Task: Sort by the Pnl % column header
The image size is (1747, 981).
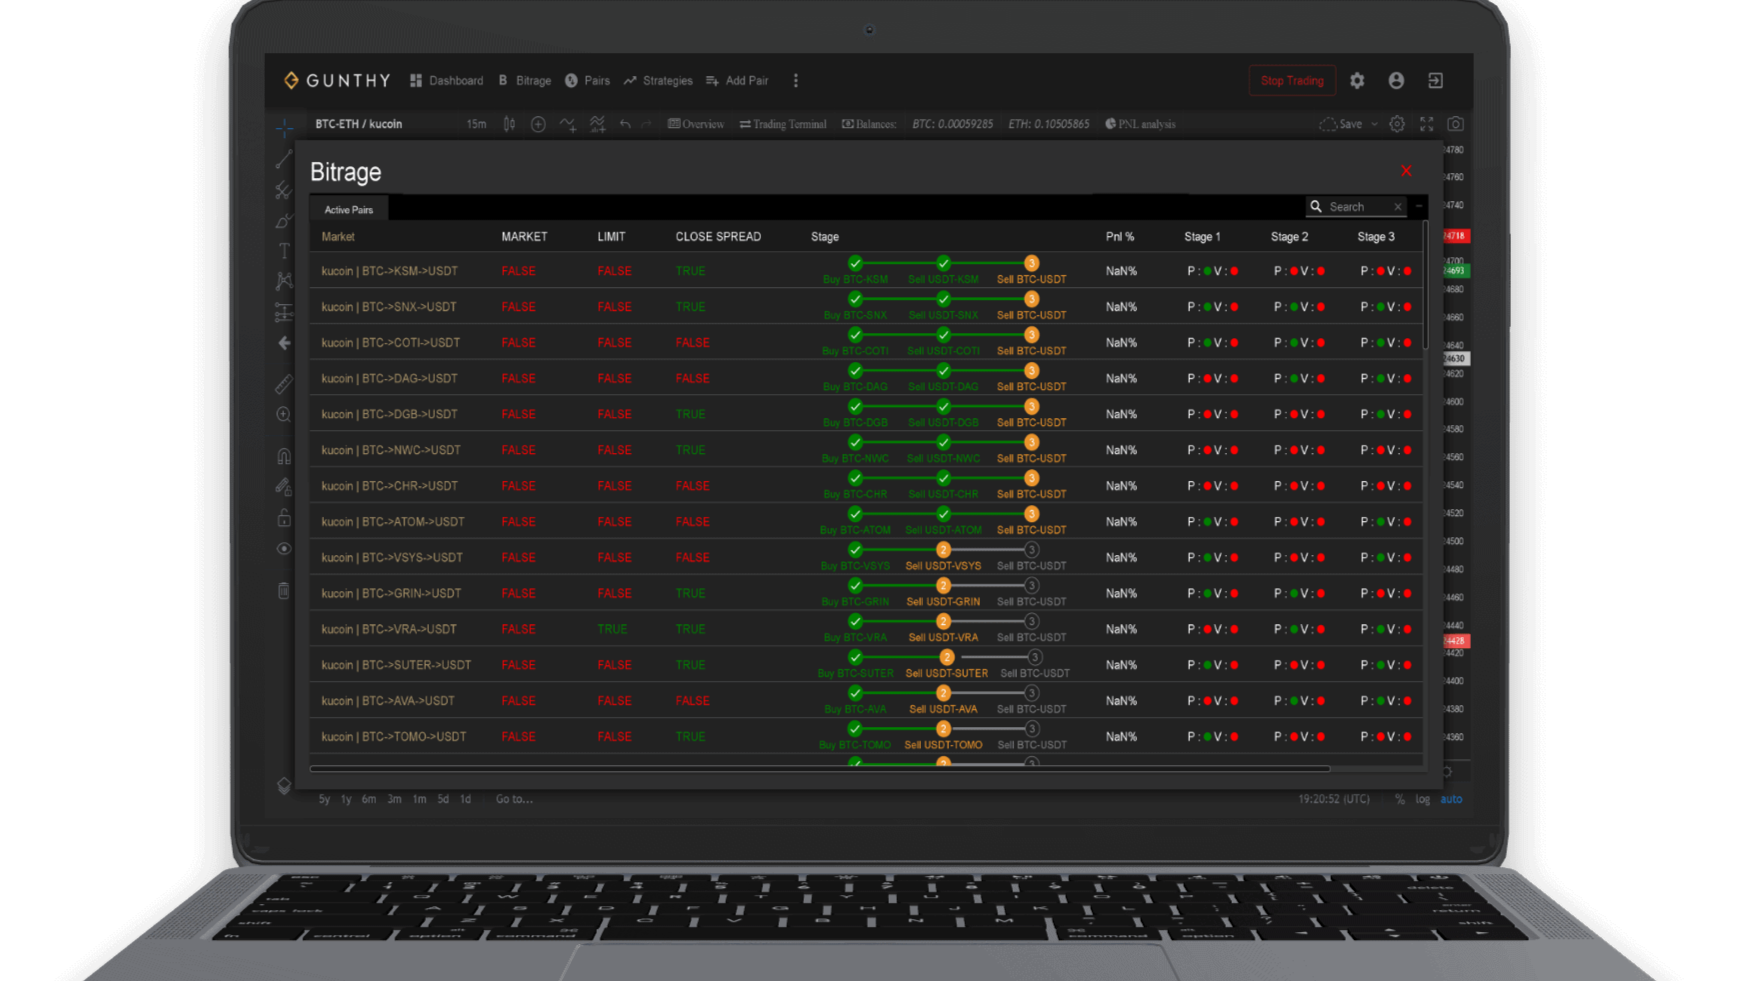Action: point(1120,237)
